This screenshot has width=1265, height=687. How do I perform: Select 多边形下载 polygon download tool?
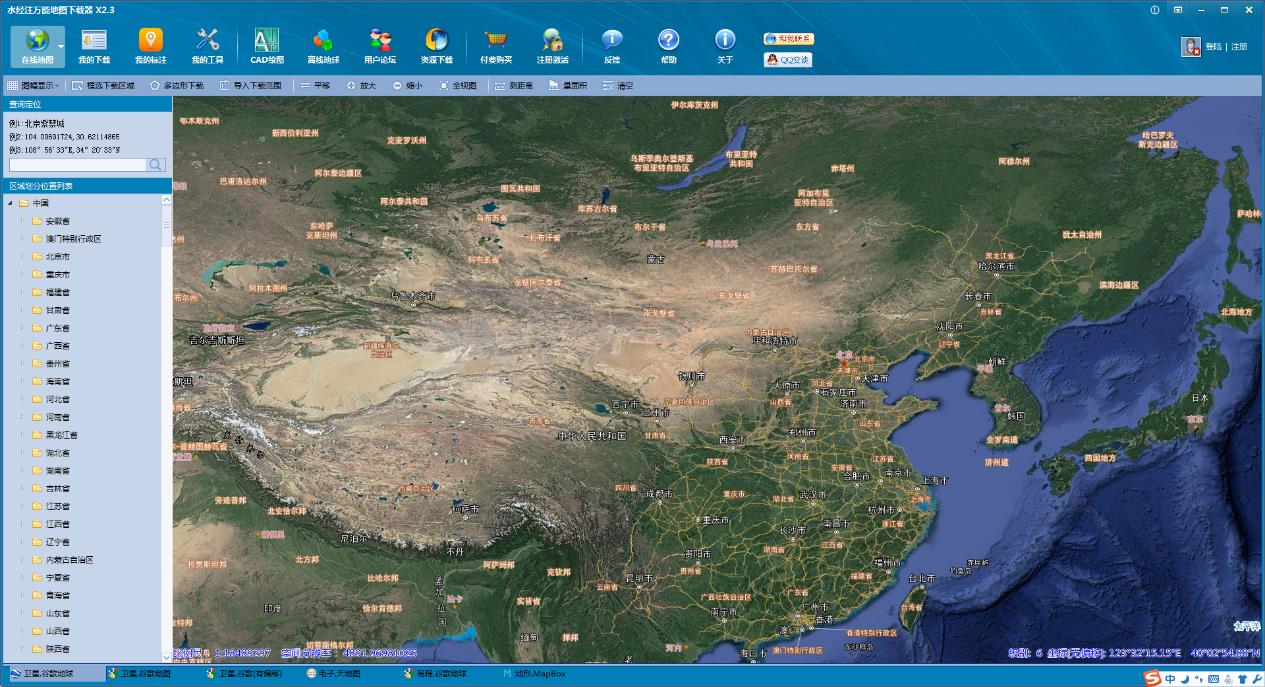[x=177, y=86]
